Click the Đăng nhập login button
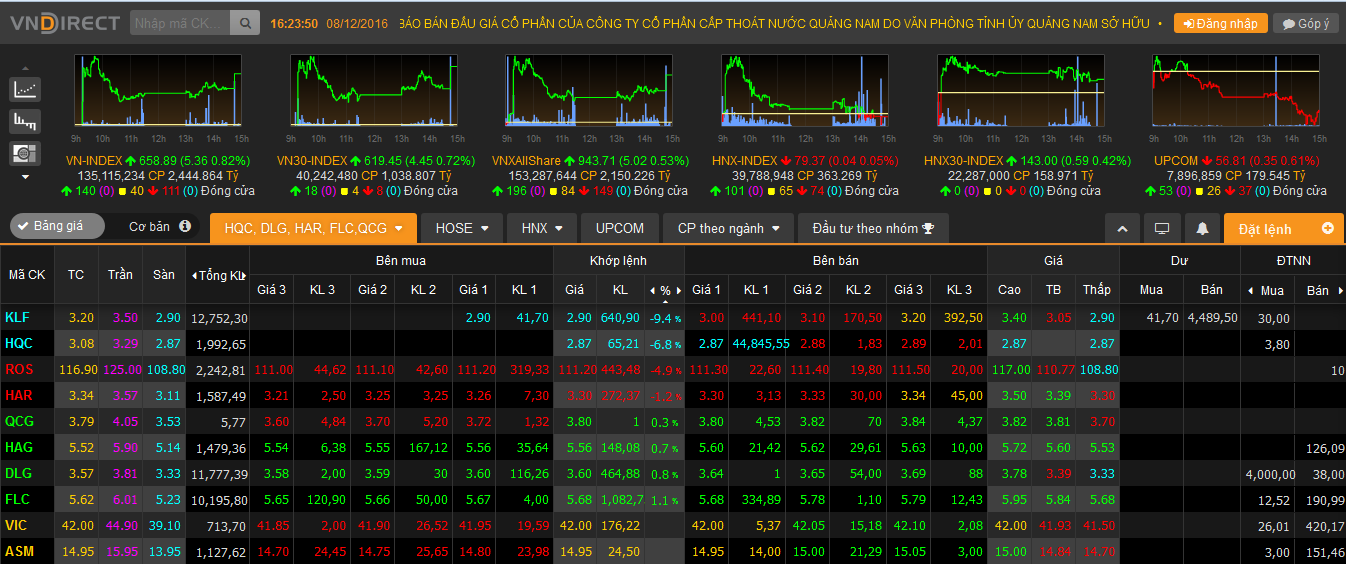 (1221, 23)
